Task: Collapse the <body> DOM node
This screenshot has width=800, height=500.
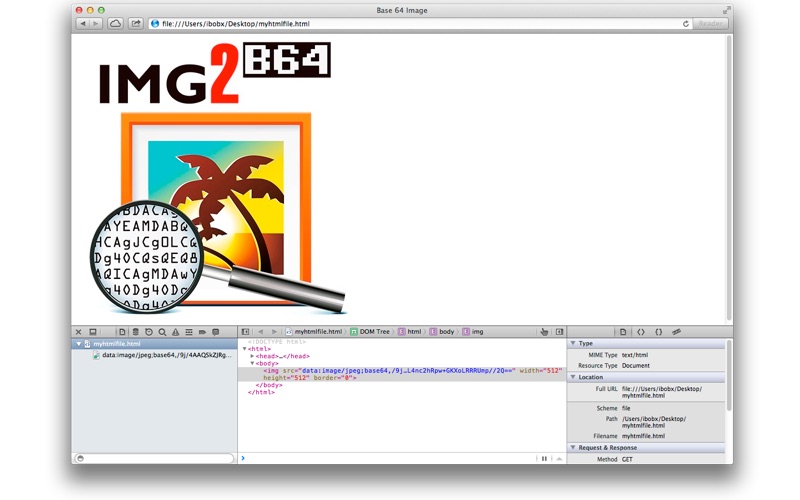Action: tap(252, 363)
